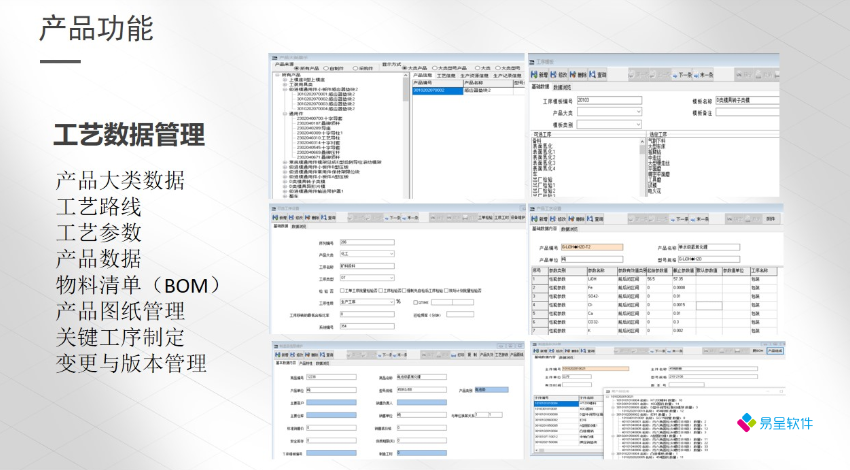The image size is (850, 470).
Task: Tick first checkbox in 检验否 row of 工序设置
Action: pyautogui.click(x=342, y=291)
